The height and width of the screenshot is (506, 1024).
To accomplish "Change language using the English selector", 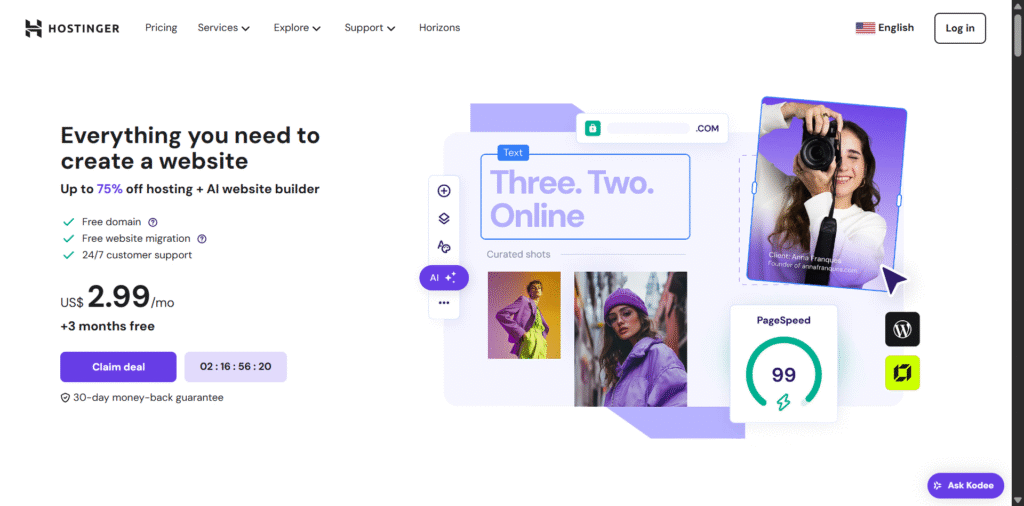I will pyautogui.click(x=885, y=28).
